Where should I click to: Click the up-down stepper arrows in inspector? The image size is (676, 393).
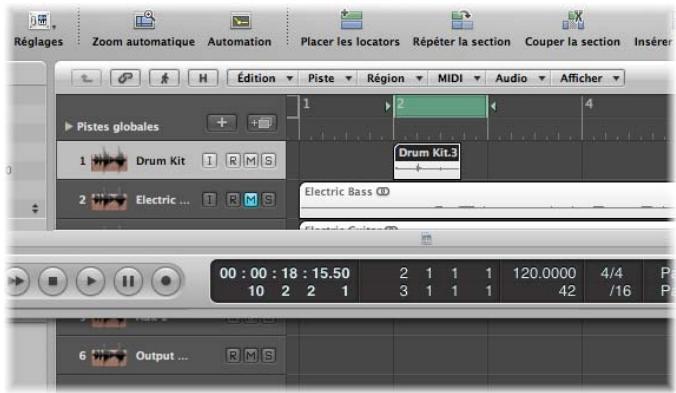pos(35,209)
